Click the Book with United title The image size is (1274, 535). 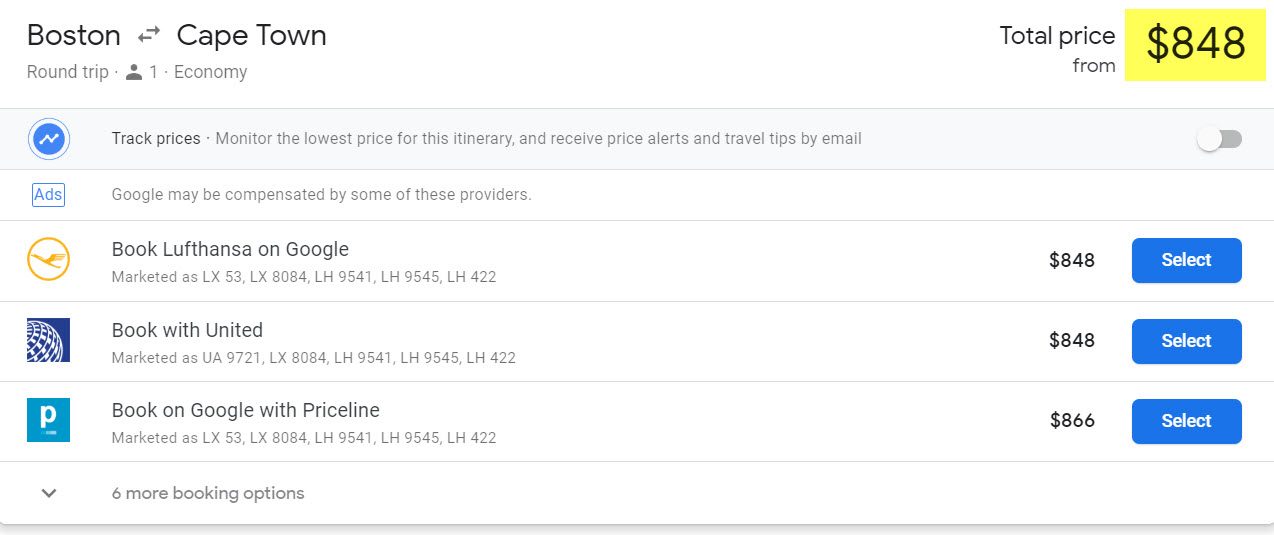pyautogui.click(x=187, y=330)
